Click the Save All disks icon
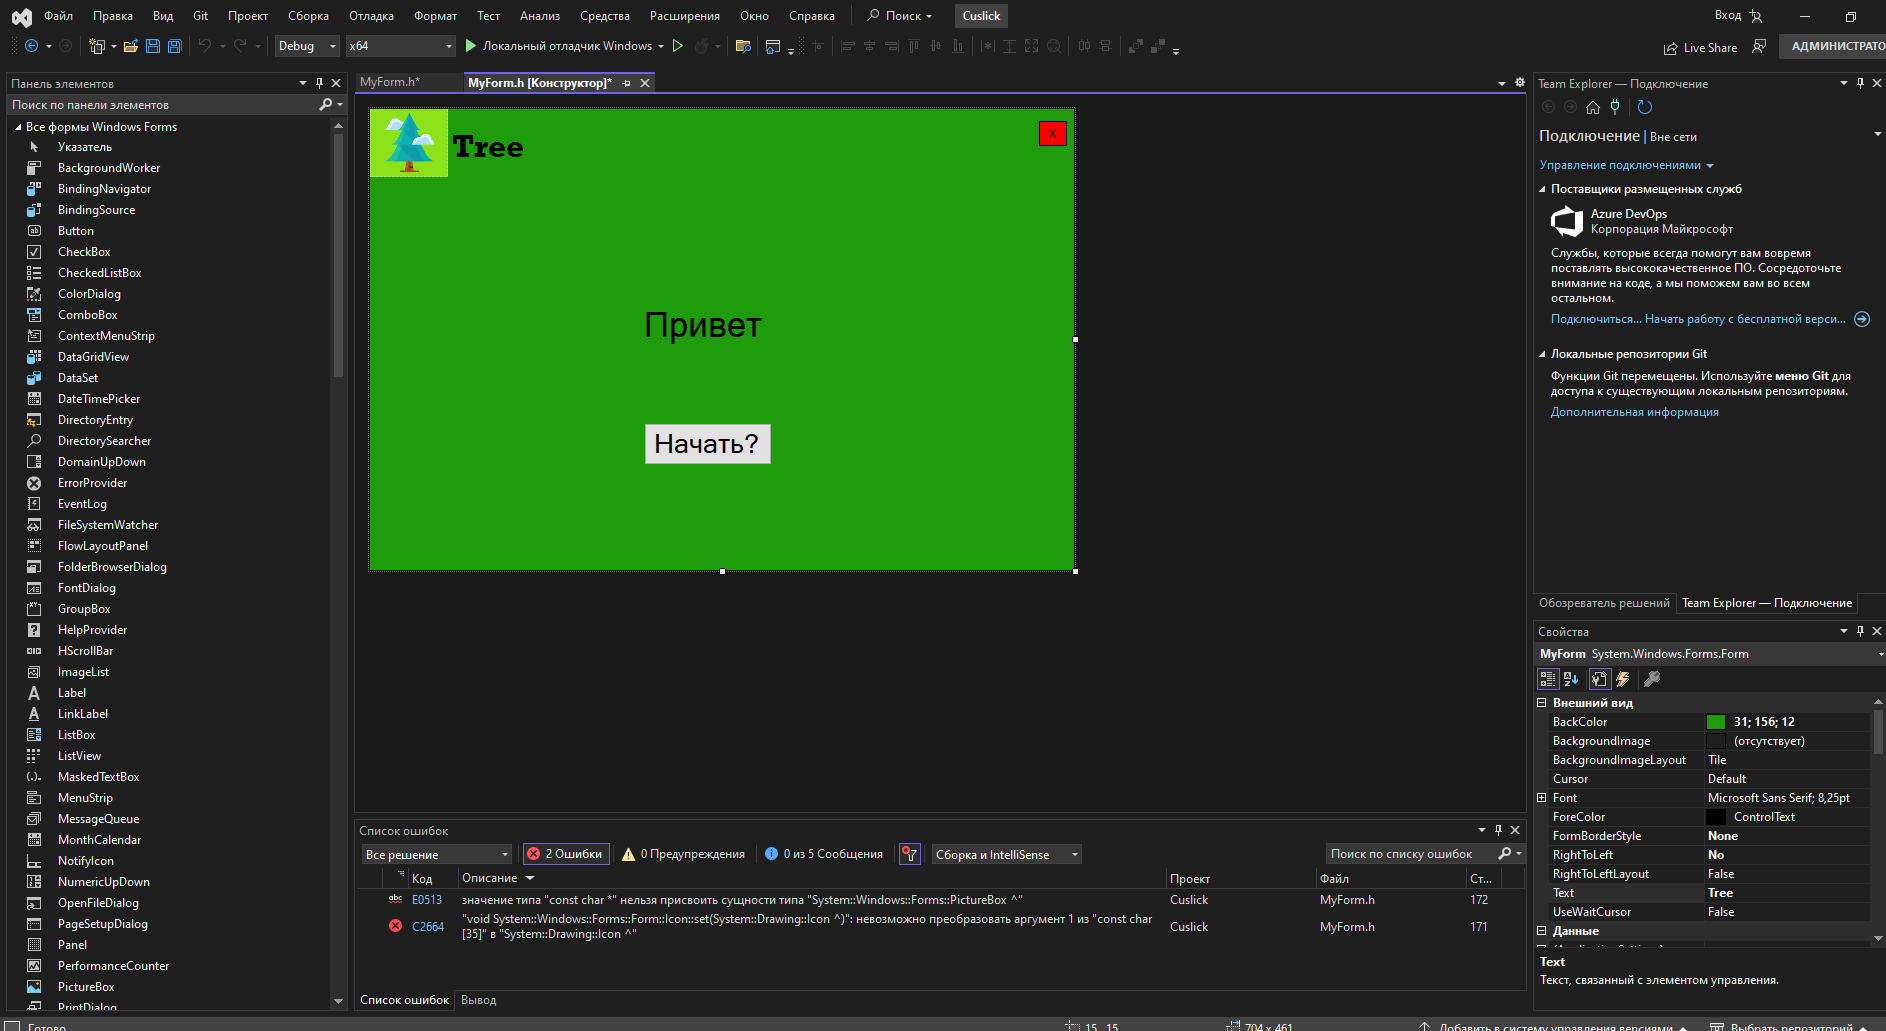Image resolution: width=1886 pixels, height=1031 pixels. pos(175,46)
